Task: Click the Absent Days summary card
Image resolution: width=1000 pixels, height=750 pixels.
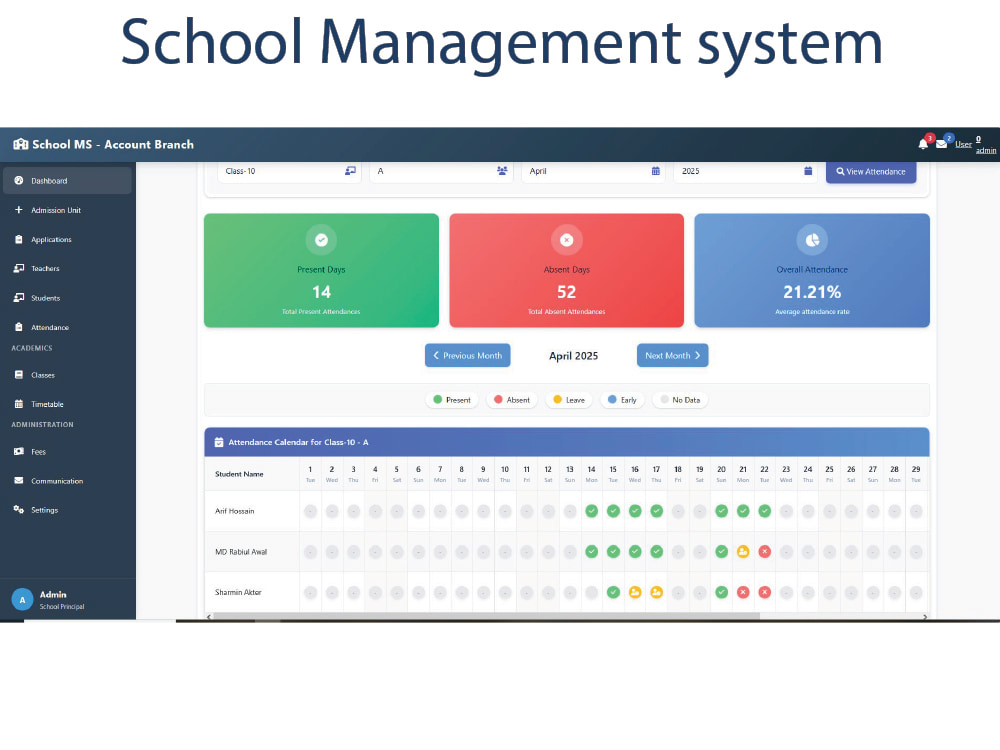Action: click(x=566, y=270)
